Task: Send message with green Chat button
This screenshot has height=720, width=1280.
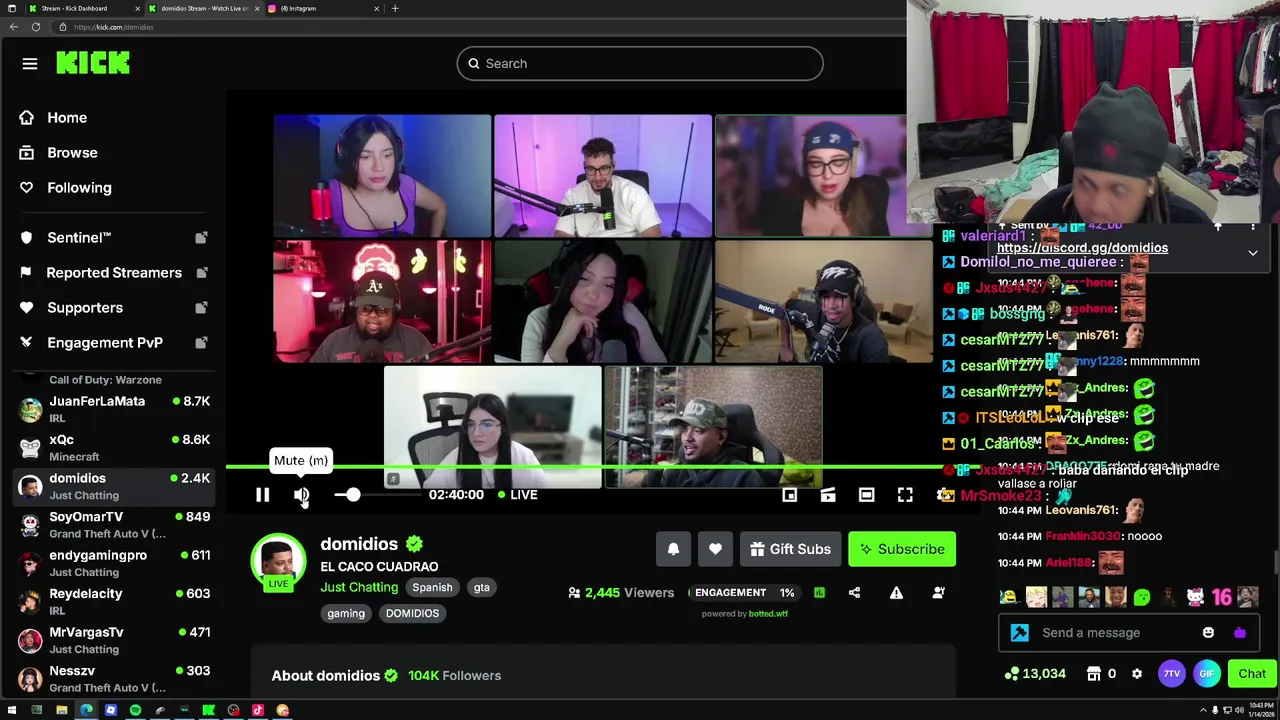Action: pos(1252,674)
